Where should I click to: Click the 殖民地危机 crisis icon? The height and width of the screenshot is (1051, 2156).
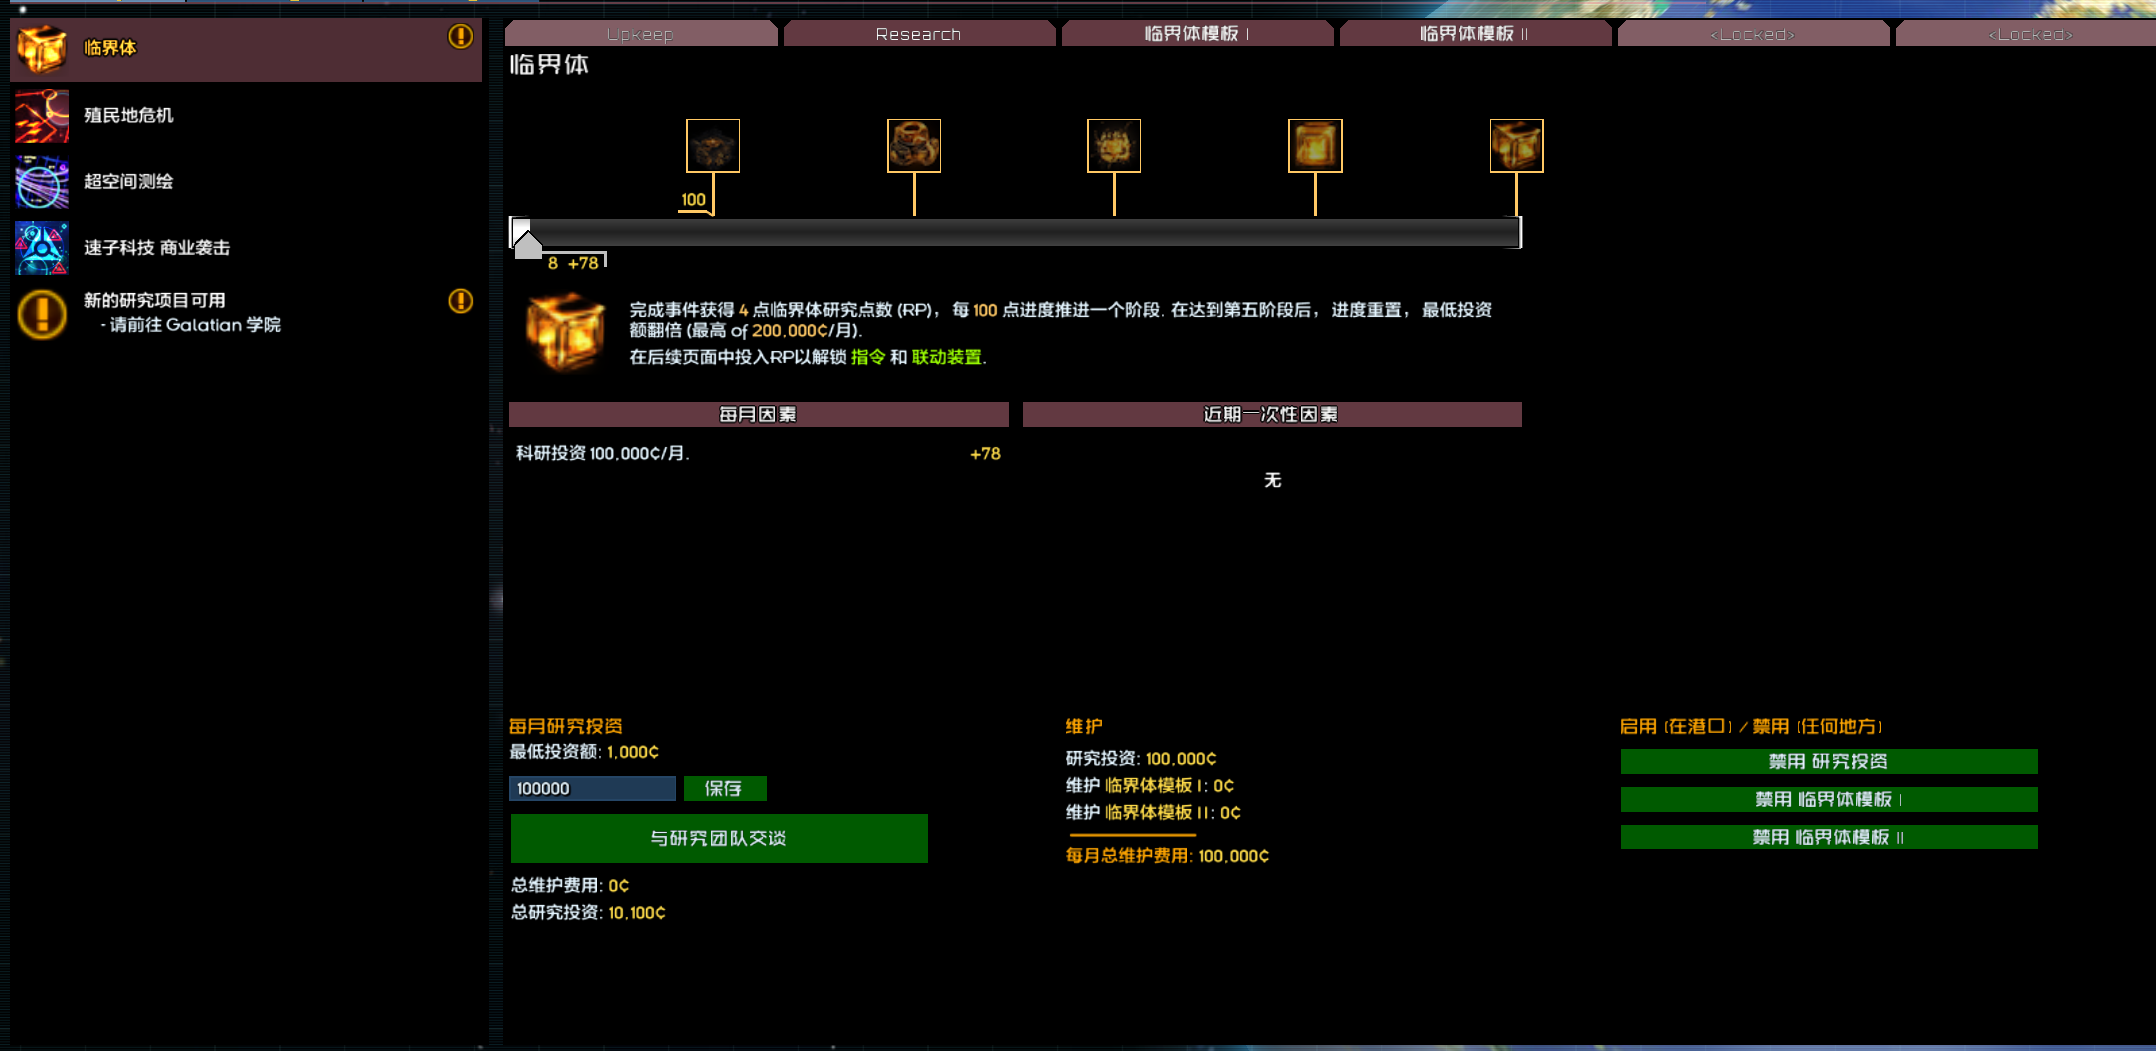[41, 115]
